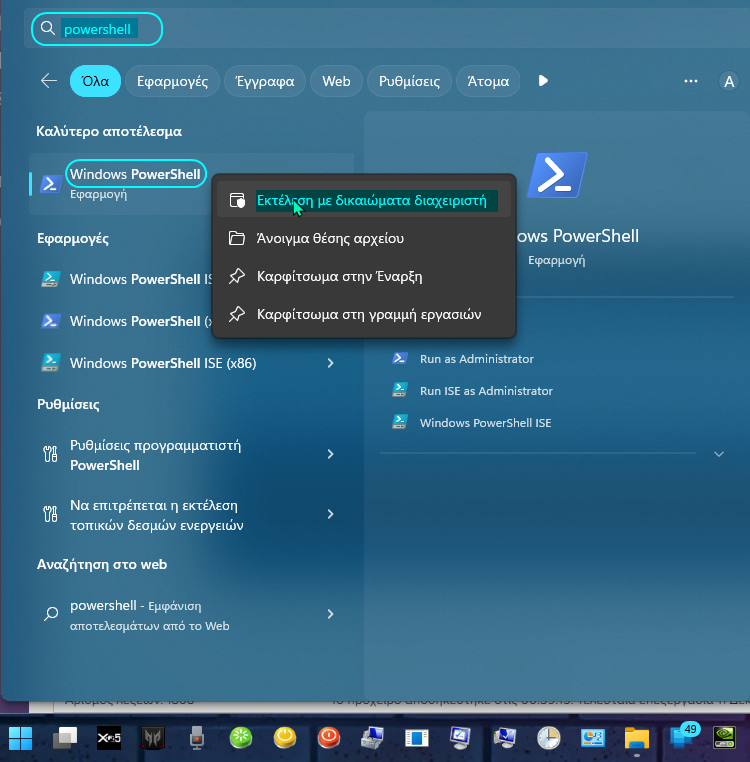Switch to the Ρυθμίσεις filter tab
The height and width of the screenshot is (762, 750).
point(409,81)
